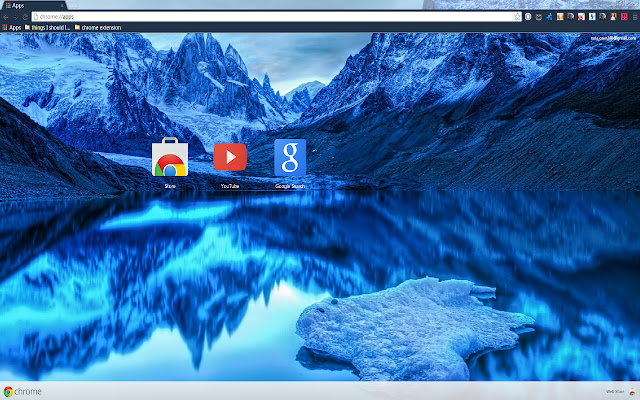The width and height of the screenshot is (640, 400).
Task: Go back with the back arrow
Action: coord(6,17)
